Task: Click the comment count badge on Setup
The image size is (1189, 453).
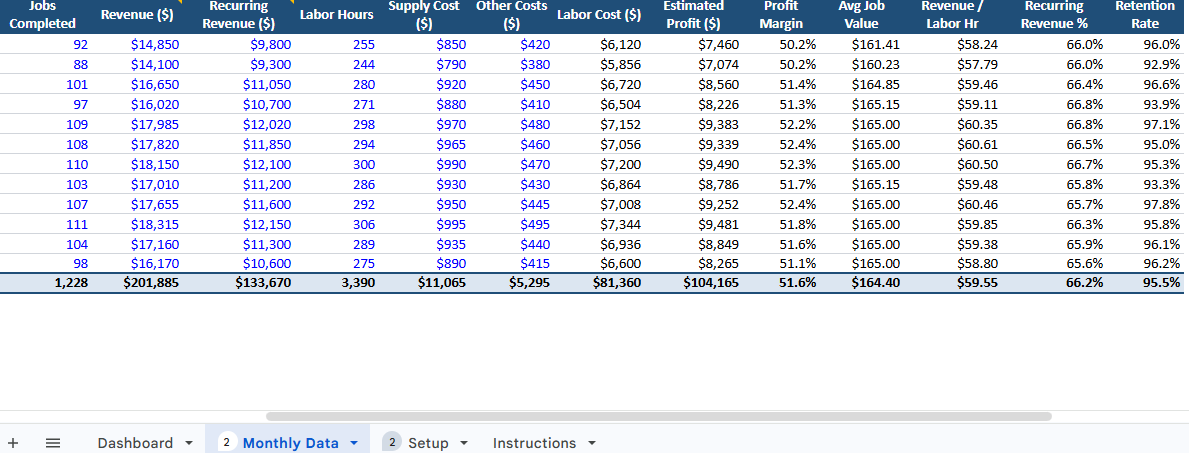Action: (391, 442)
